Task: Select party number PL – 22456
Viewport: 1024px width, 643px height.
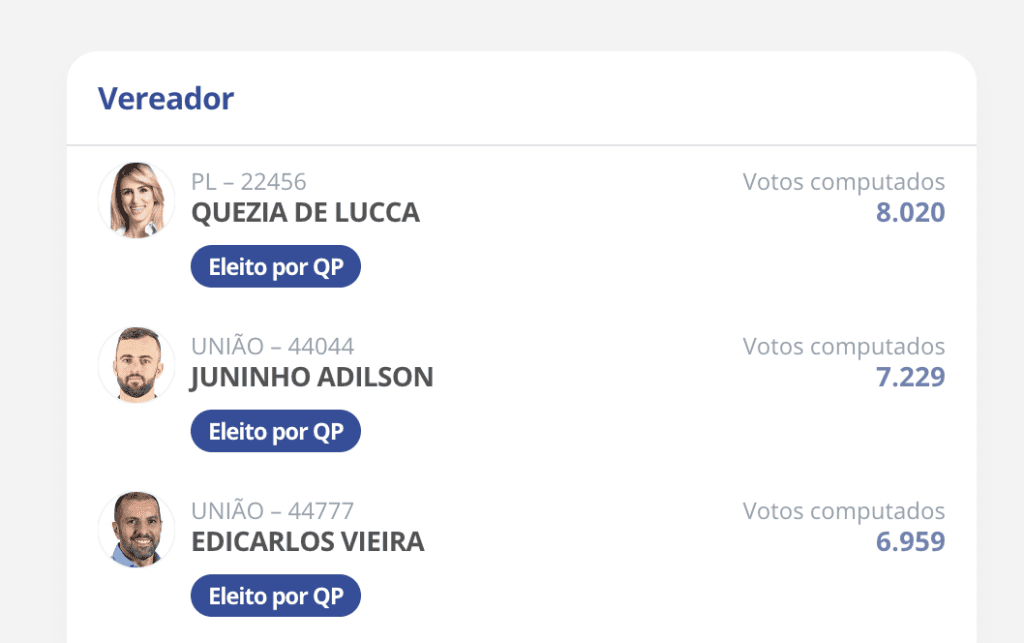Action: pos(248,181)
